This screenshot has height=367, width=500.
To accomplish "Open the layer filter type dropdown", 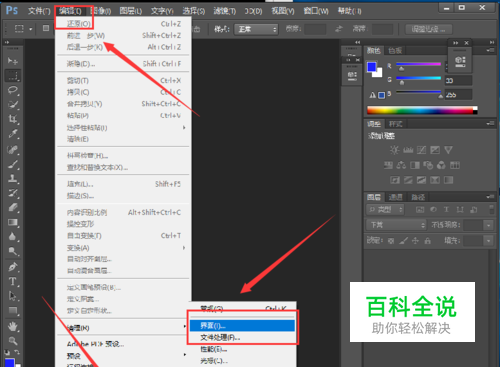I will coord(385,209).
